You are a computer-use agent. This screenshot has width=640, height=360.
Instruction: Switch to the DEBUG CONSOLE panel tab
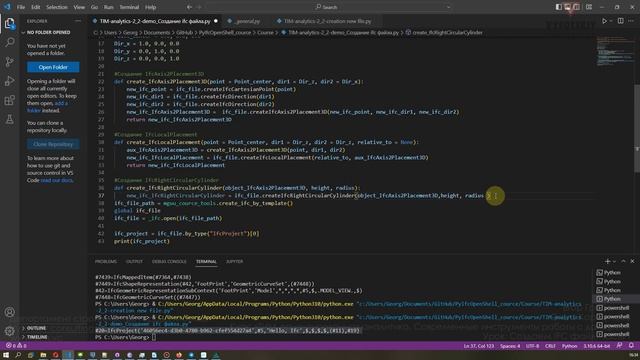pos(169,262)
